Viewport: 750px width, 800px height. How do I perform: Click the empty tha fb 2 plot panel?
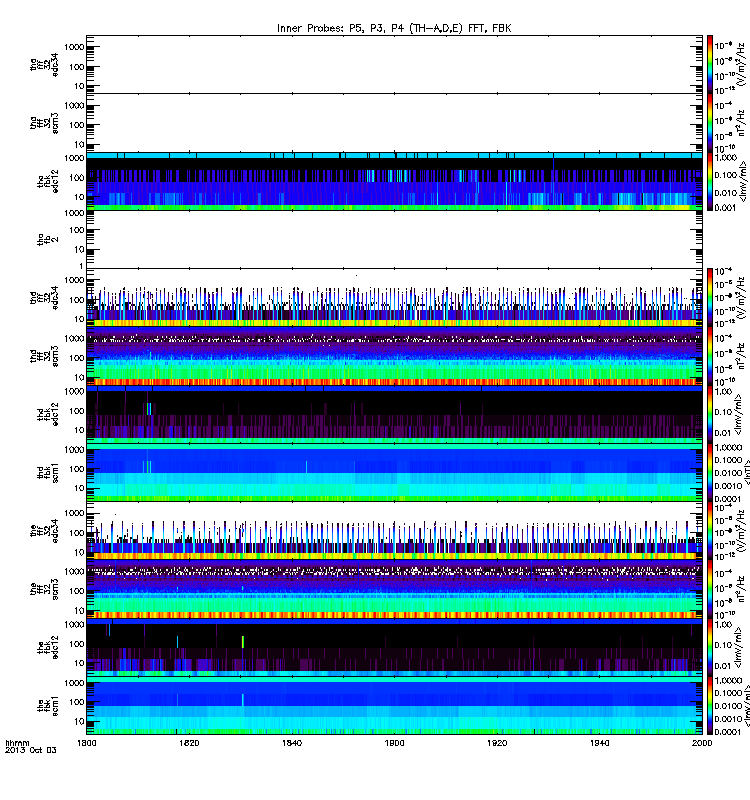tap(394, 239)
